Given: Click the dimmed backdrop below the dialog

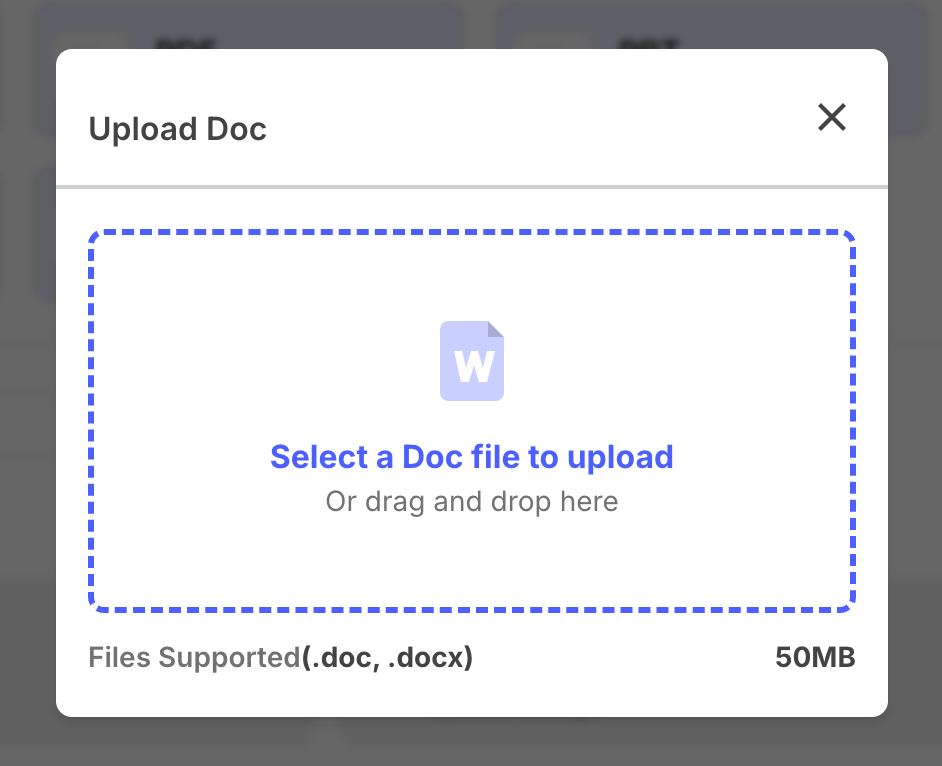Looking at the screenshot, I should pos(471,742).
